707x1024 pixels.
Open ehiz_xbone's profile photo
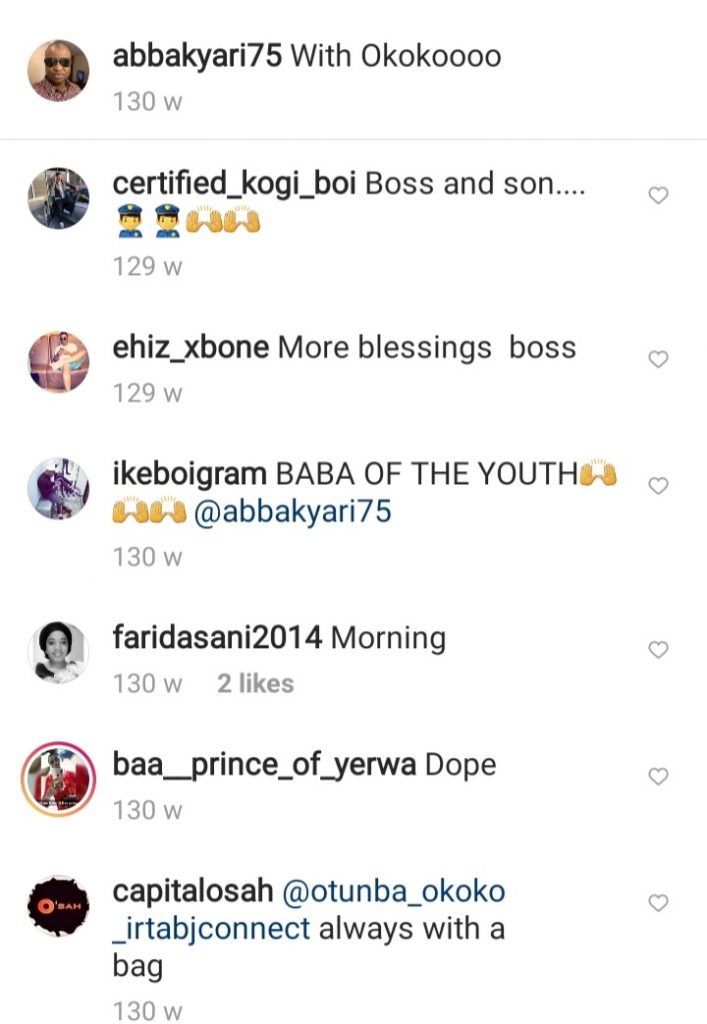(58, 362)
